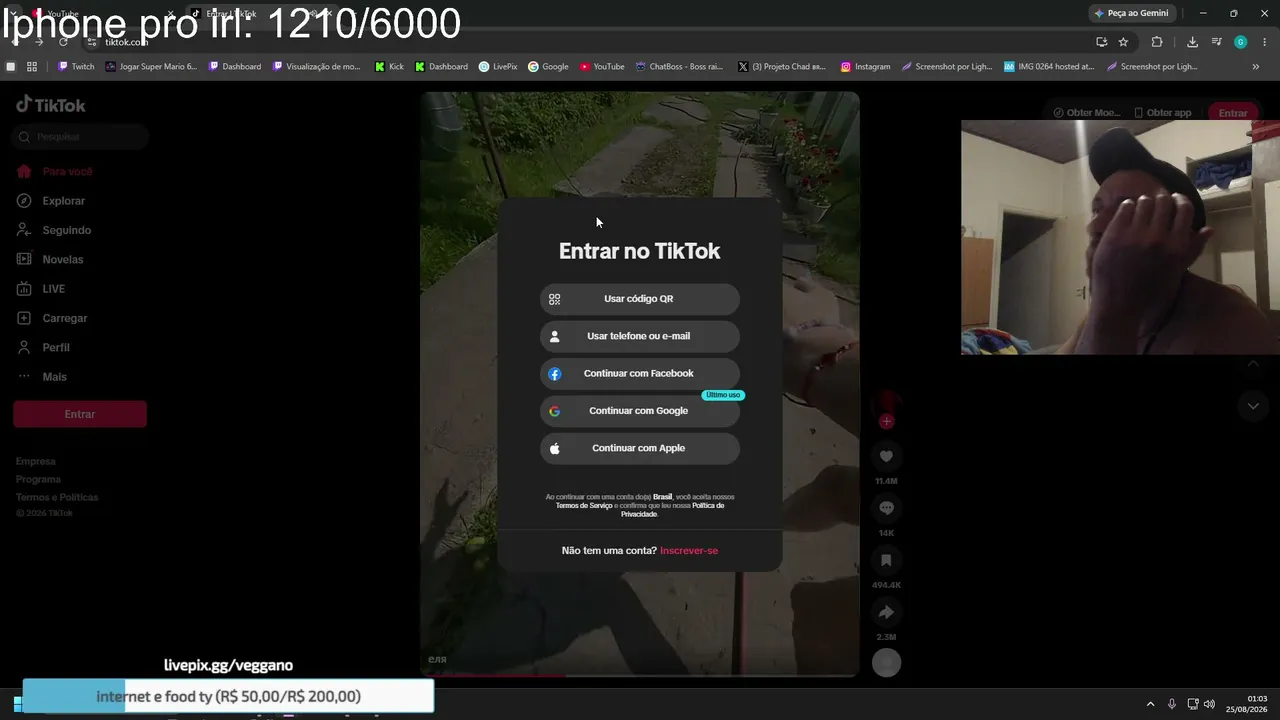Open the network icon in system tray
The width and height of the screenshot is (1280, 720).
(1192, 704)
